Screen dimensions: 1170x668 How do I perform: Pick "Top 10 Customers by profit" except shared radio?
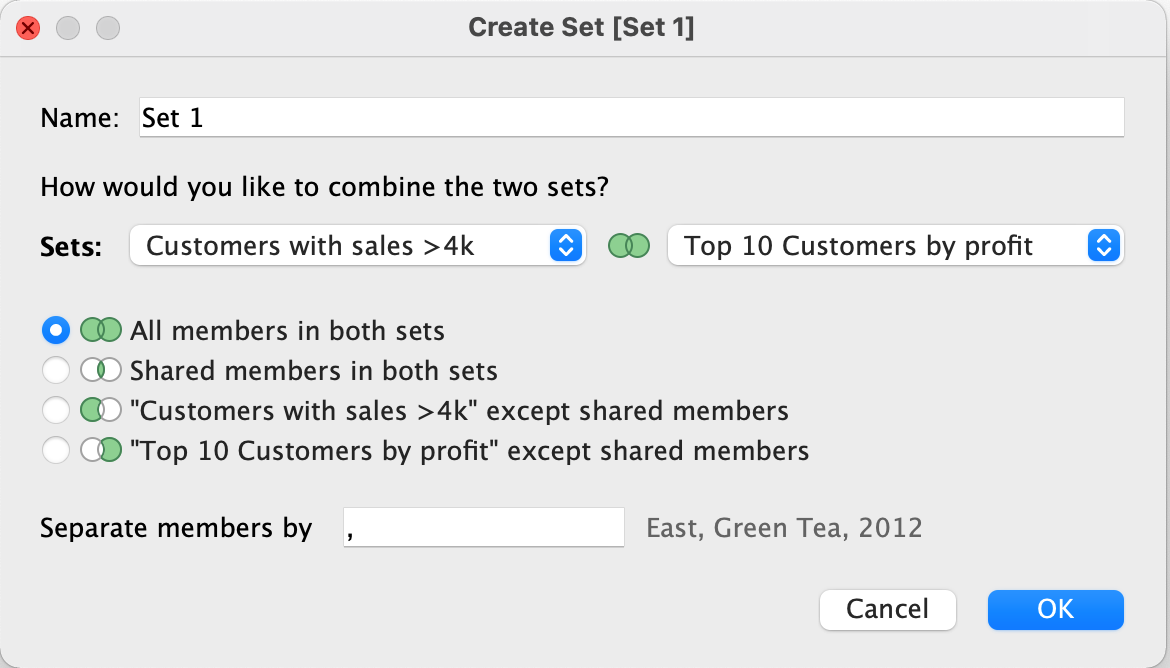[56, 451]
